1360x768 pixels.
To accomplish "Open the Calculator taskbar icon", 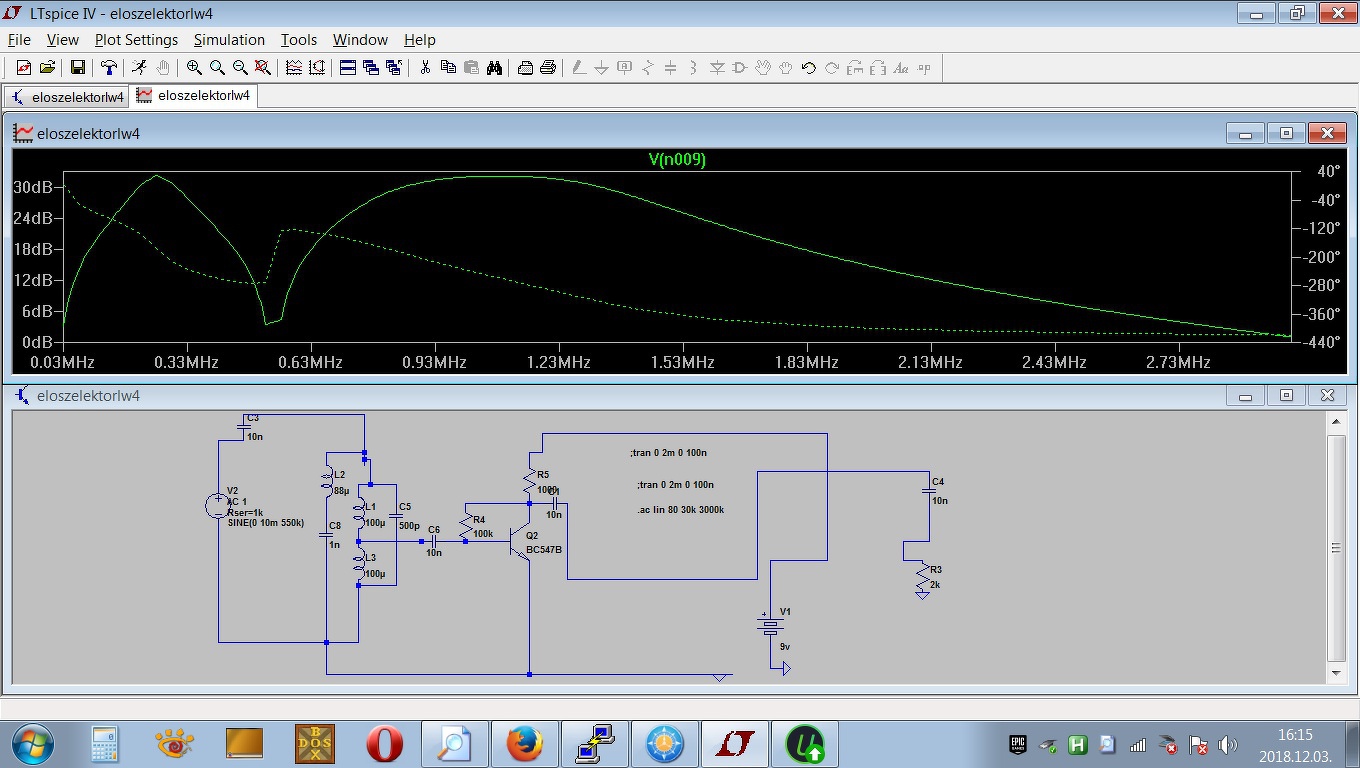I will (105, 744).
